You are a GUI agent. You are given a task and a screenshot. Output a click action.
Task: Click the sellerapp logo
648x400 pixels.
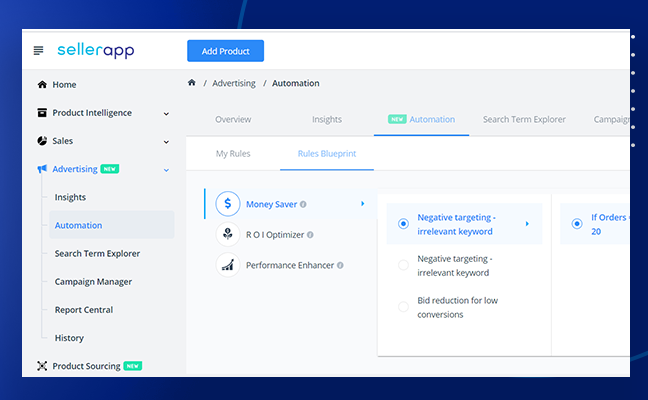[x=96, y=50]
